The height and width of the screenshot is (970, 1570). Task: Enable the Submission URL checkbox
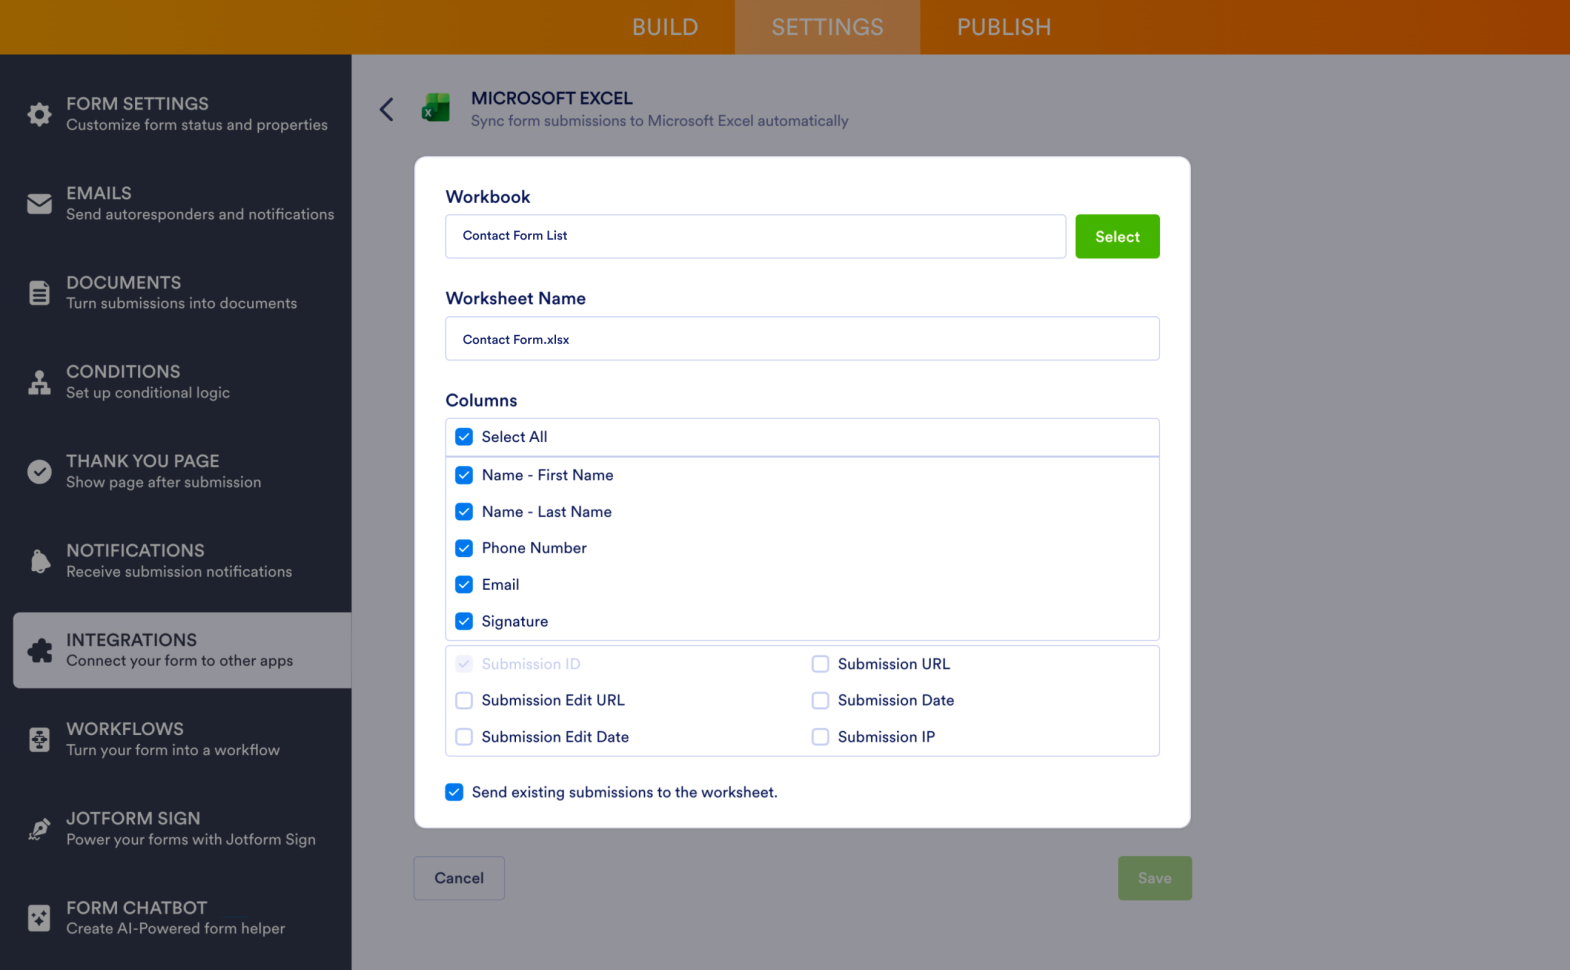coord(820,664)
